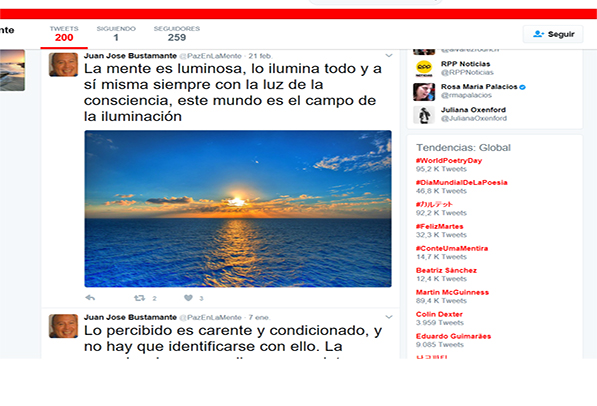Viewport: 597px width, 406px height.
Task: Open the Beatriz Sánchez trend
Action: pos(446,270)
